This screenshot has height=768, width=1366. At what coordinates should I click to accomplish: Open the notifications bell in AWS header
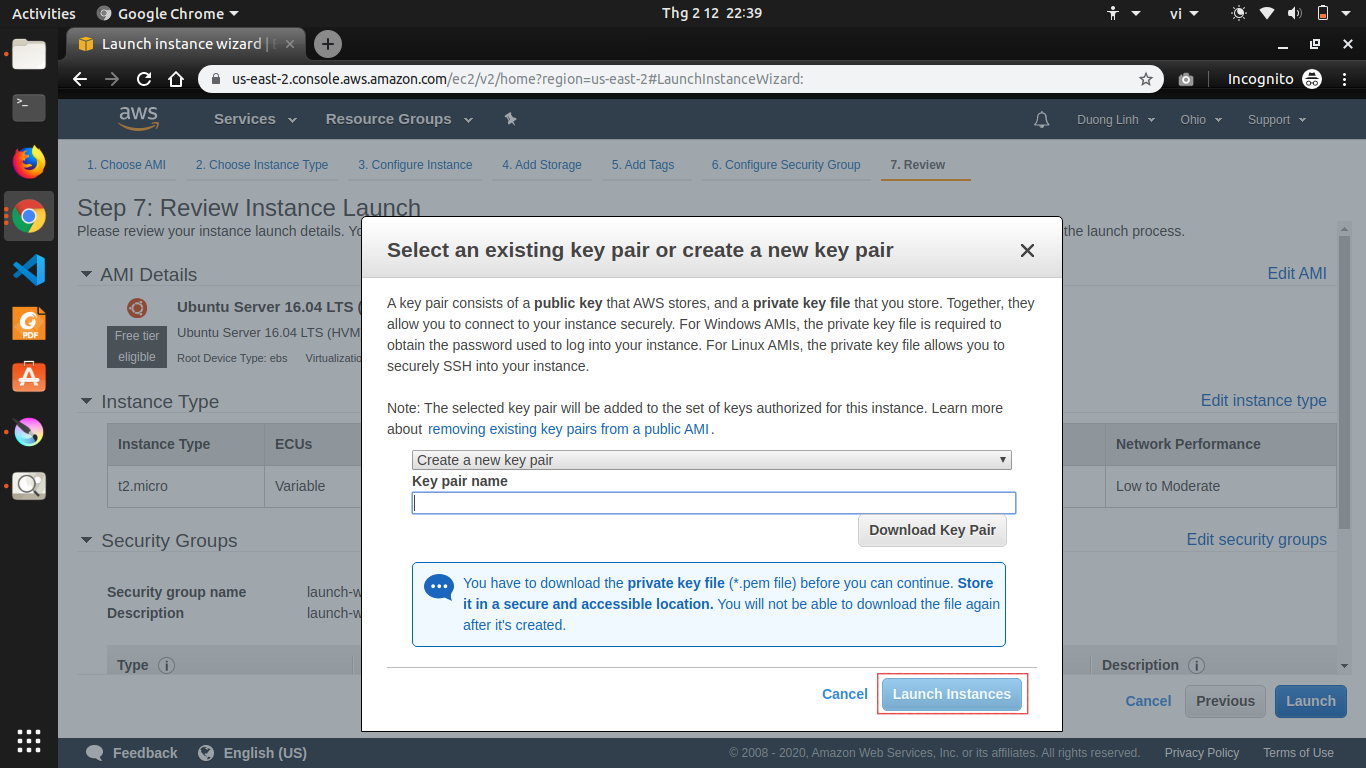[x=1042, y=120]
